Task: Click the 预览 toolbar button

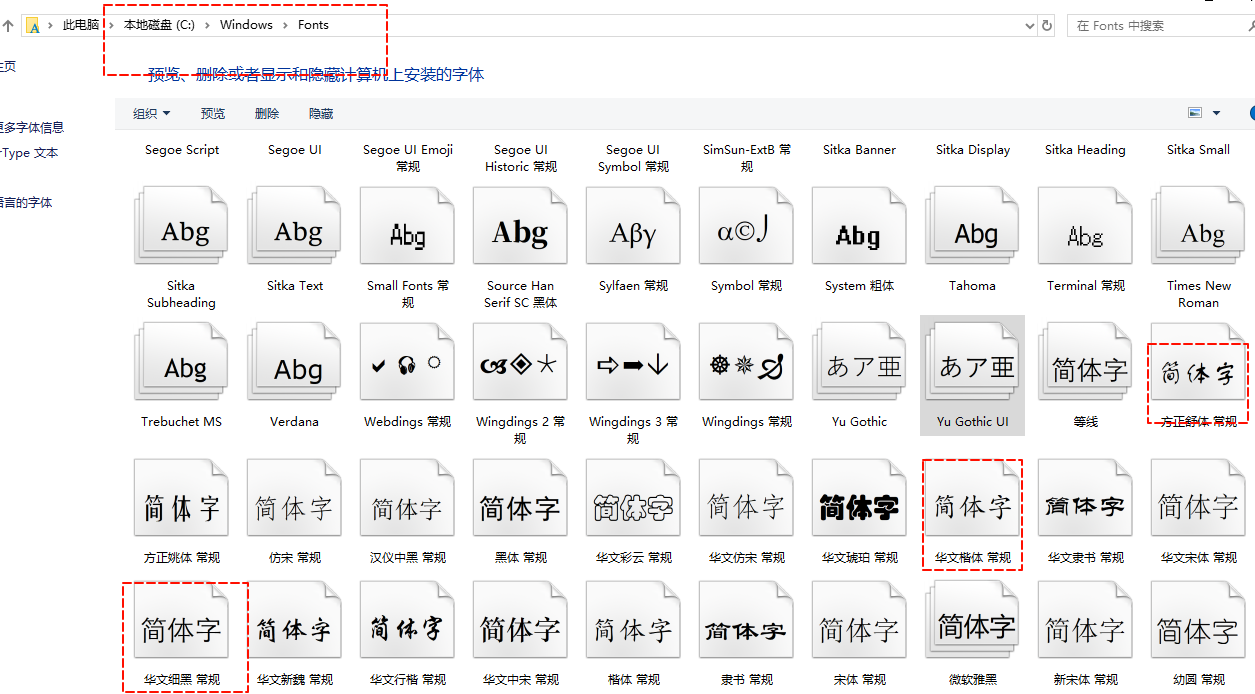Action: 213,114
